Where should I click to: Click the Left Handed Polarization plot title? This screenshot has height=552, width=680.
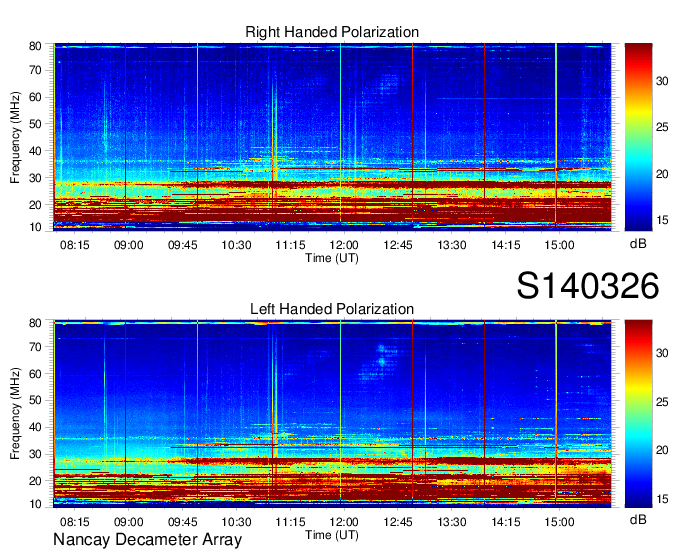click(x=332, y=309)
